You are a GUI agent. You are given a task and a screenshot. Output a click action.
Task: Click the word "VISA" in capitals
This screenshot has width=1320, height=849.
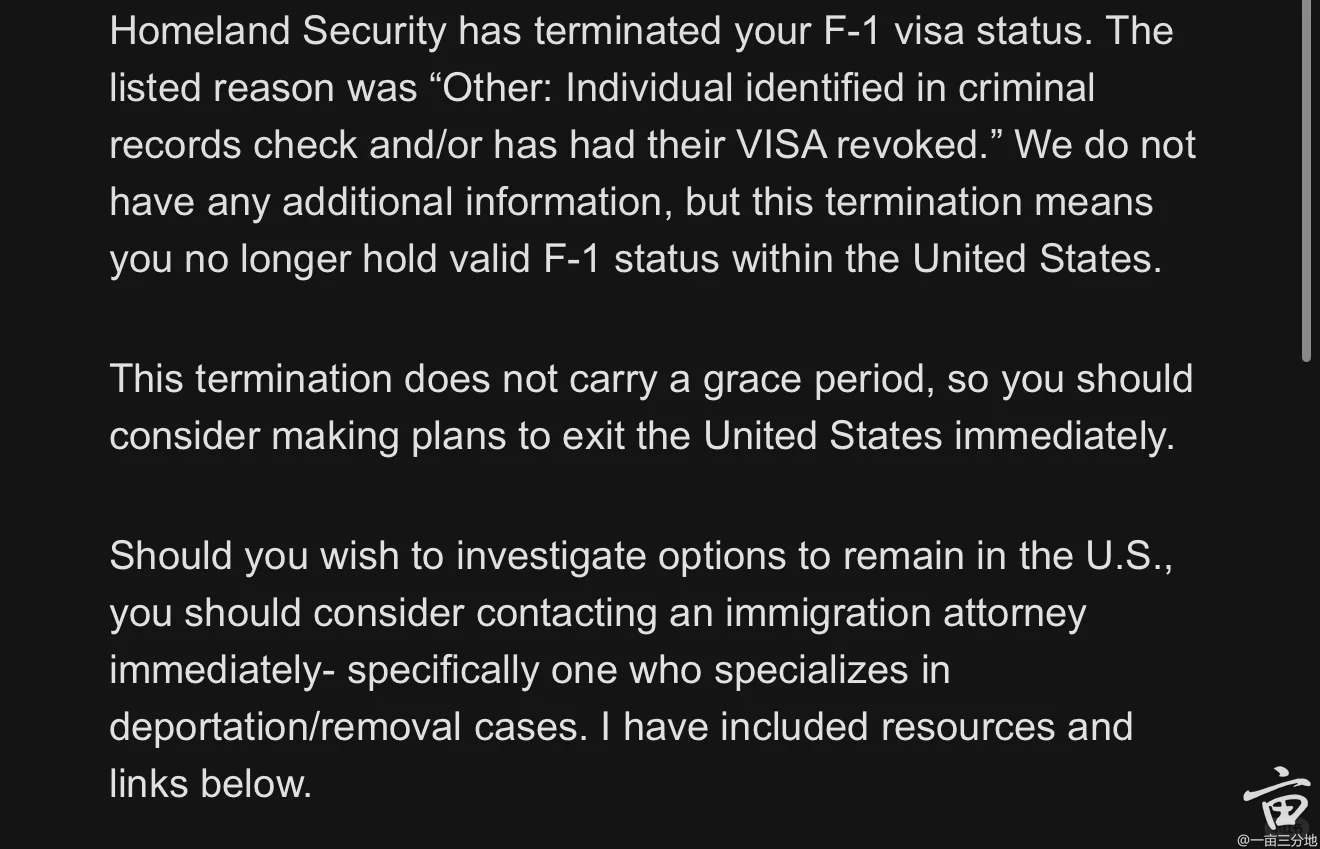(782, 145)
